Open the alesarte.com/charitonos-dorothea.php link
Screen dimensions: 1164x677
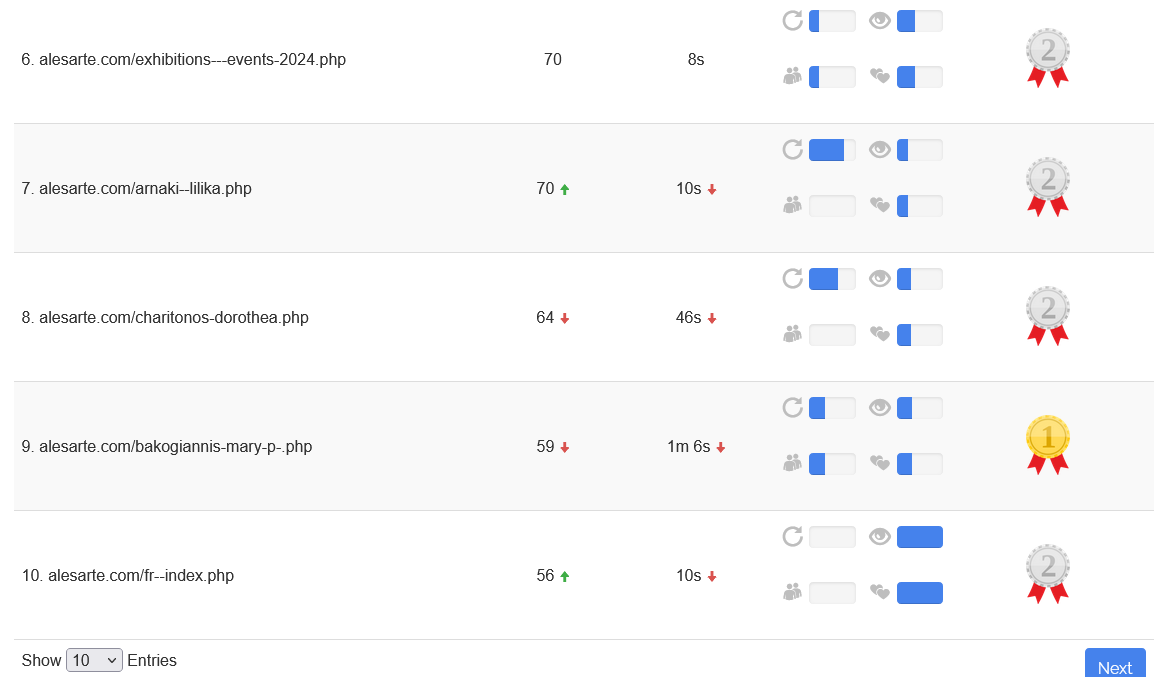173,318
